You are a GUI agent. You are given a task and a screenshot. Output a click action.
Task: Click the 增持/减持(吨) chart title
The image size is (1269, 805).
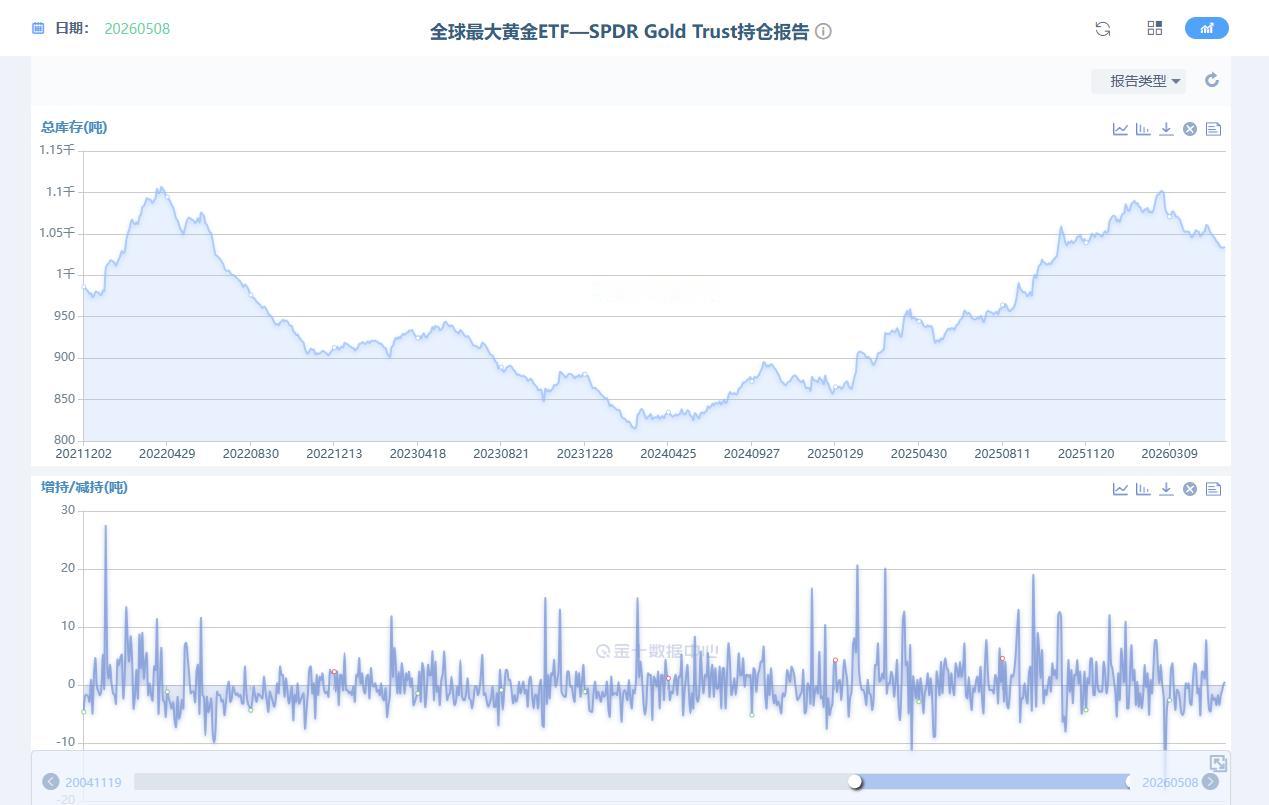coord(84,487)
